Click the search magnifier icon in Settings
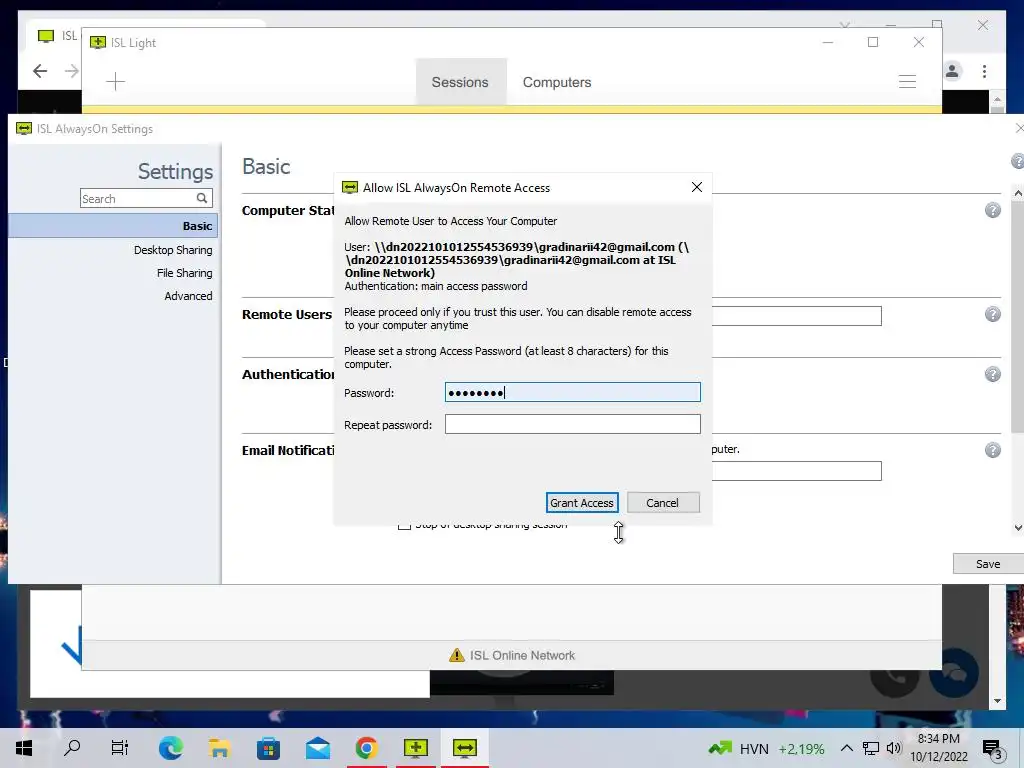The height and width of the screenshot is (768, 1024). point(202,198)
